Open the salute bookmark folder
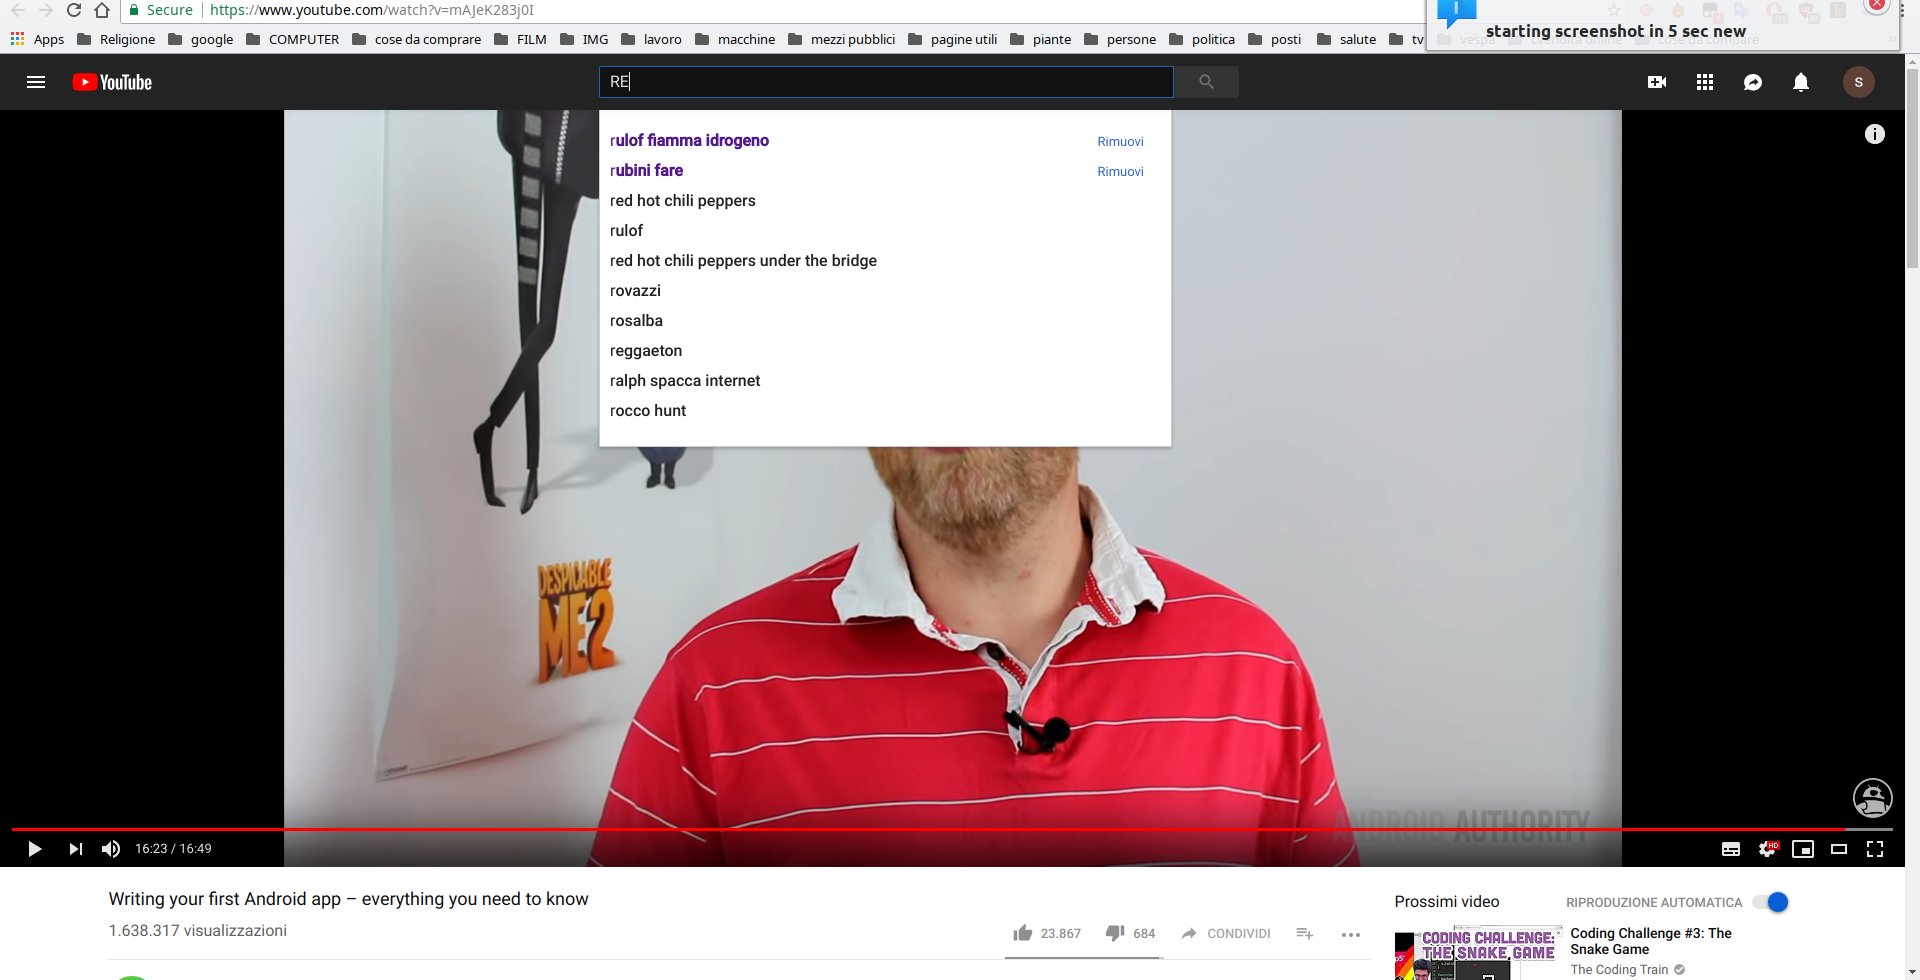 click(x=1346, y=39)
